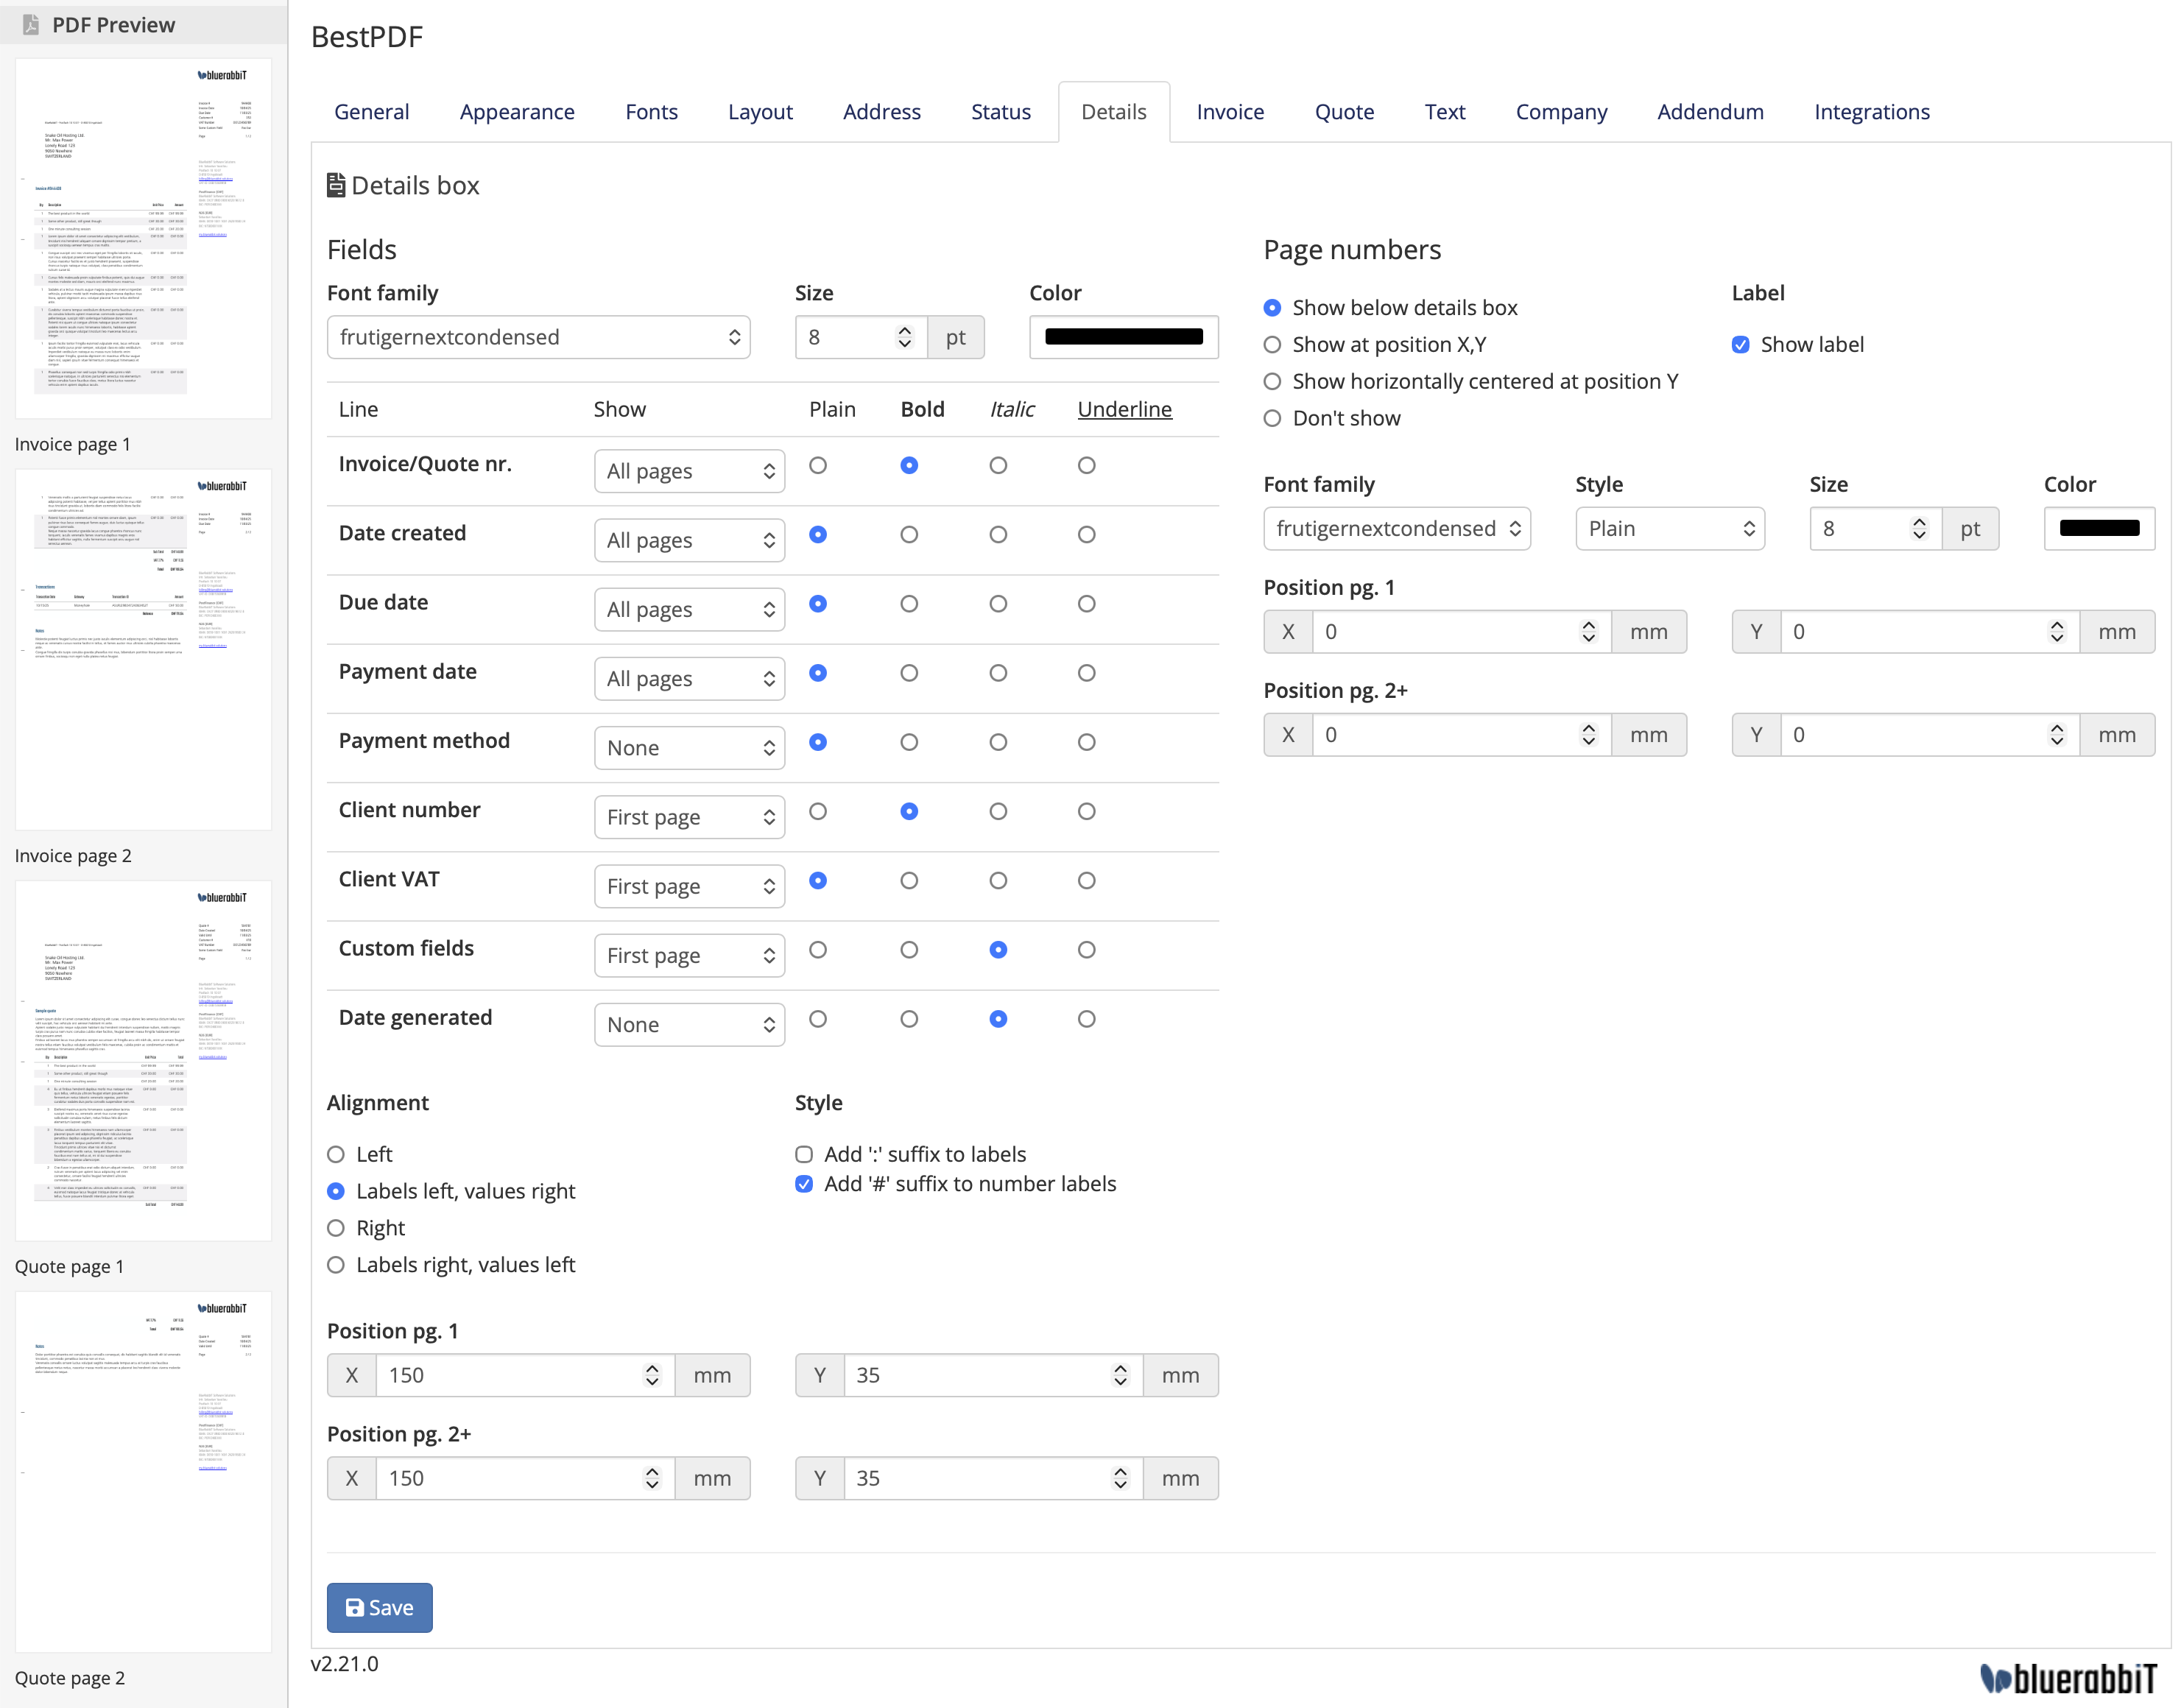Image resolution: width=2181 pixels, height=1708 pixels.
Task: Set Invoice/Quote nr. style to Italic
Action: coord(997,465)
